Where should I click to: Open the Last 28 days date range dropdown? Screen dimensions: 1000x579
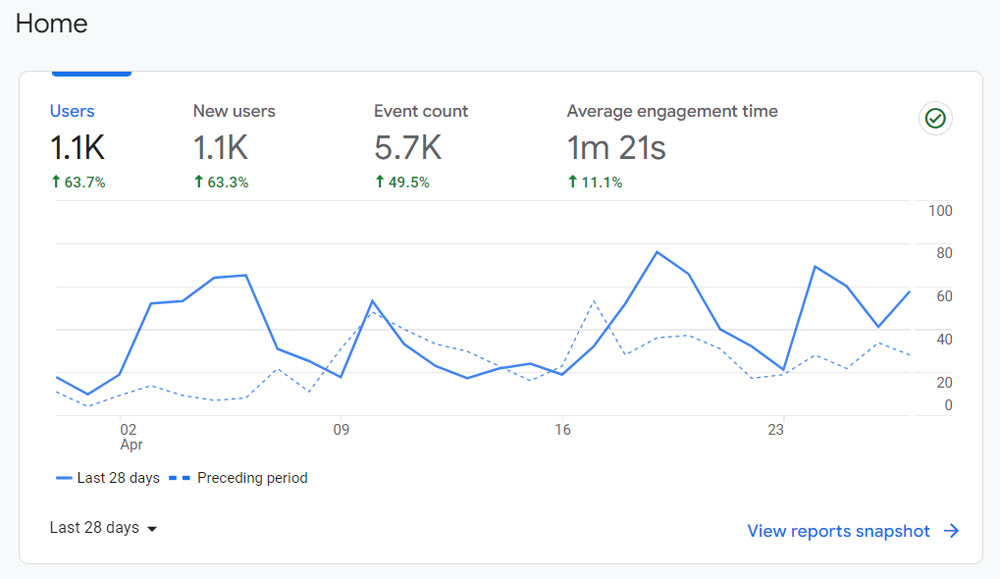pos(103,528)
